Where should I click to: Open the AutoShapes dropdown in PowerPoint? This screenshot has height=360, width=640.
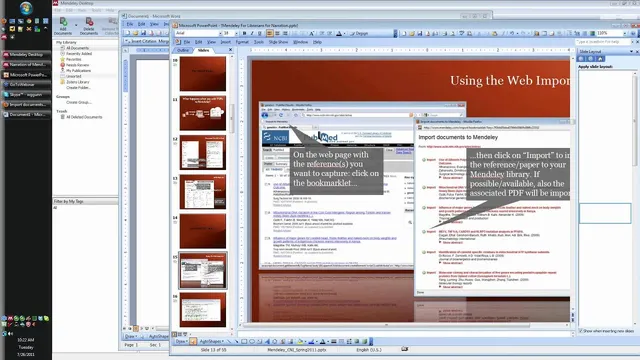(211, 342)
